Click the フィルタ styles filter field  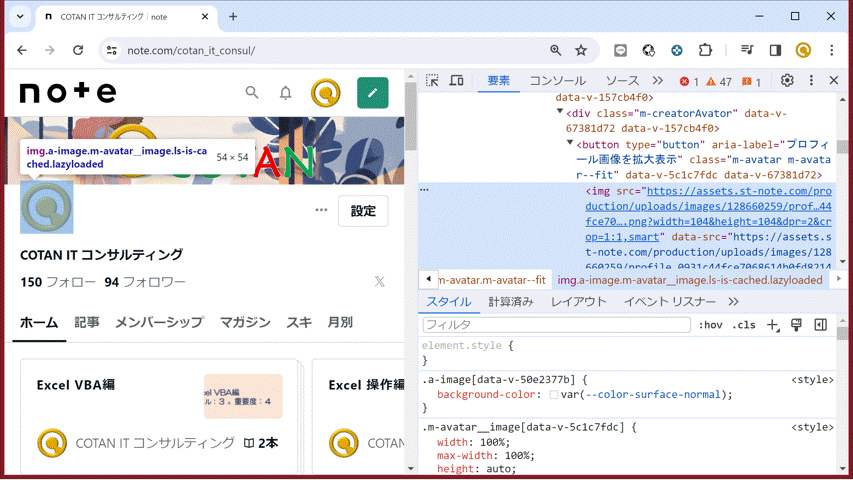[x=557, y=324]
